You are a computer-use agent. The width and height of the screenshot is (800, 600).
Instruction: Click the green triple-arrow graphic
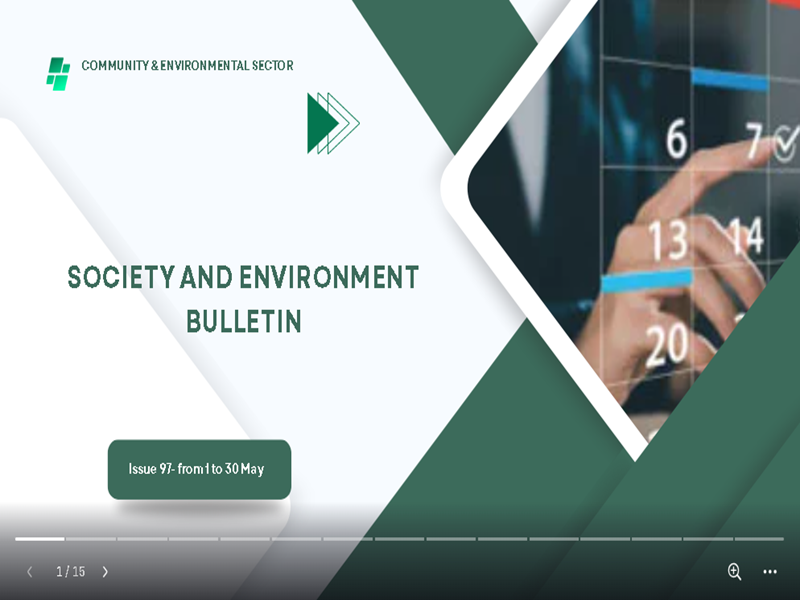333,123
